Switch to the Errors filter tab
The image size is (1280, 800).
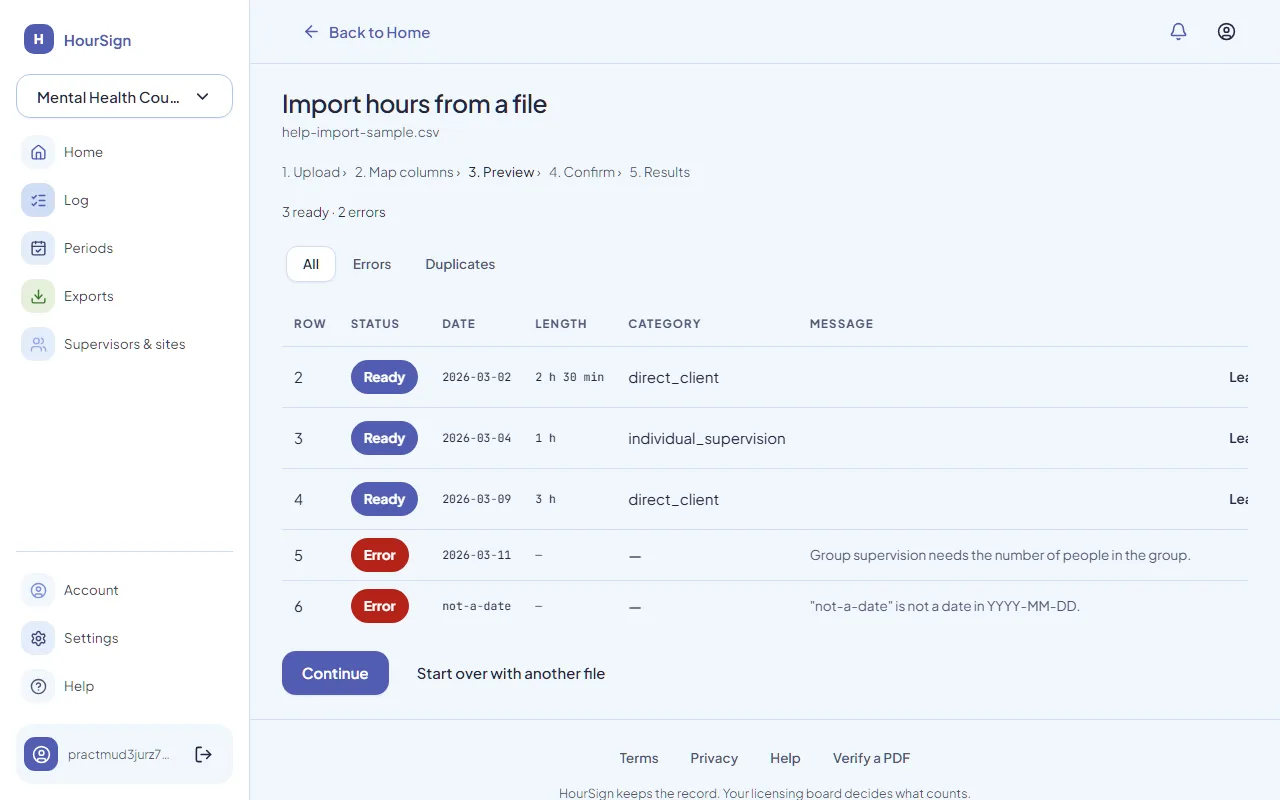tap(372, 264)
